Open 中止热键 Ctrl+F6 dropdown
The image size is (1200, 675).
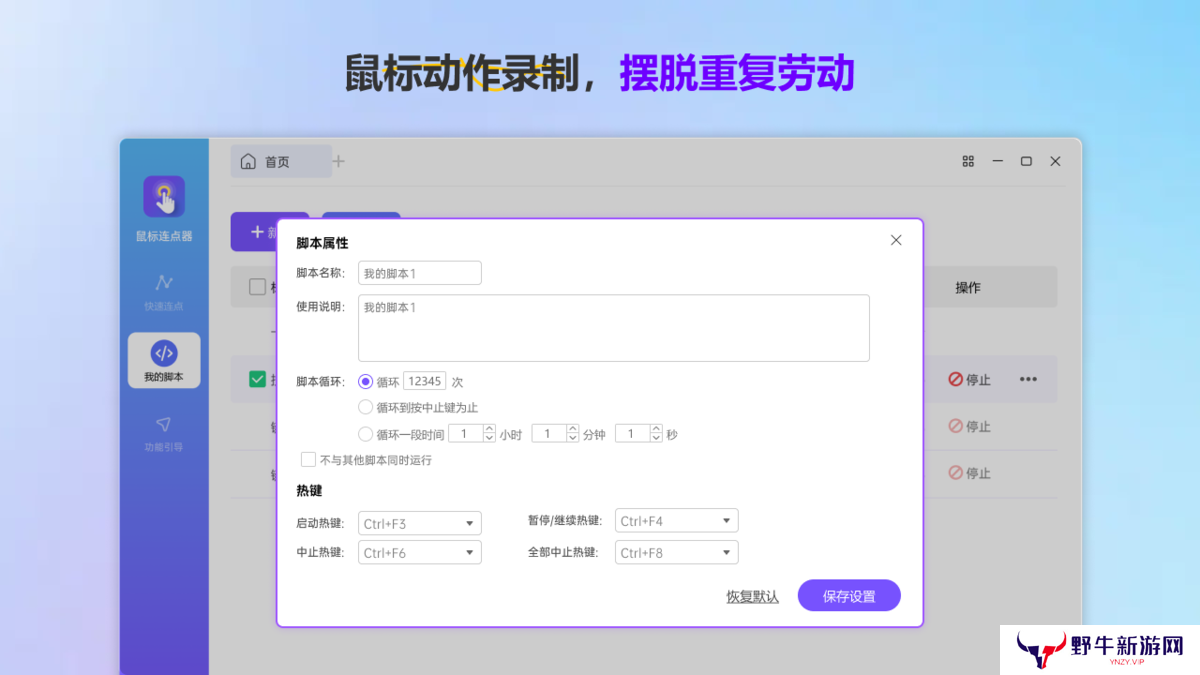coord(420,553)
